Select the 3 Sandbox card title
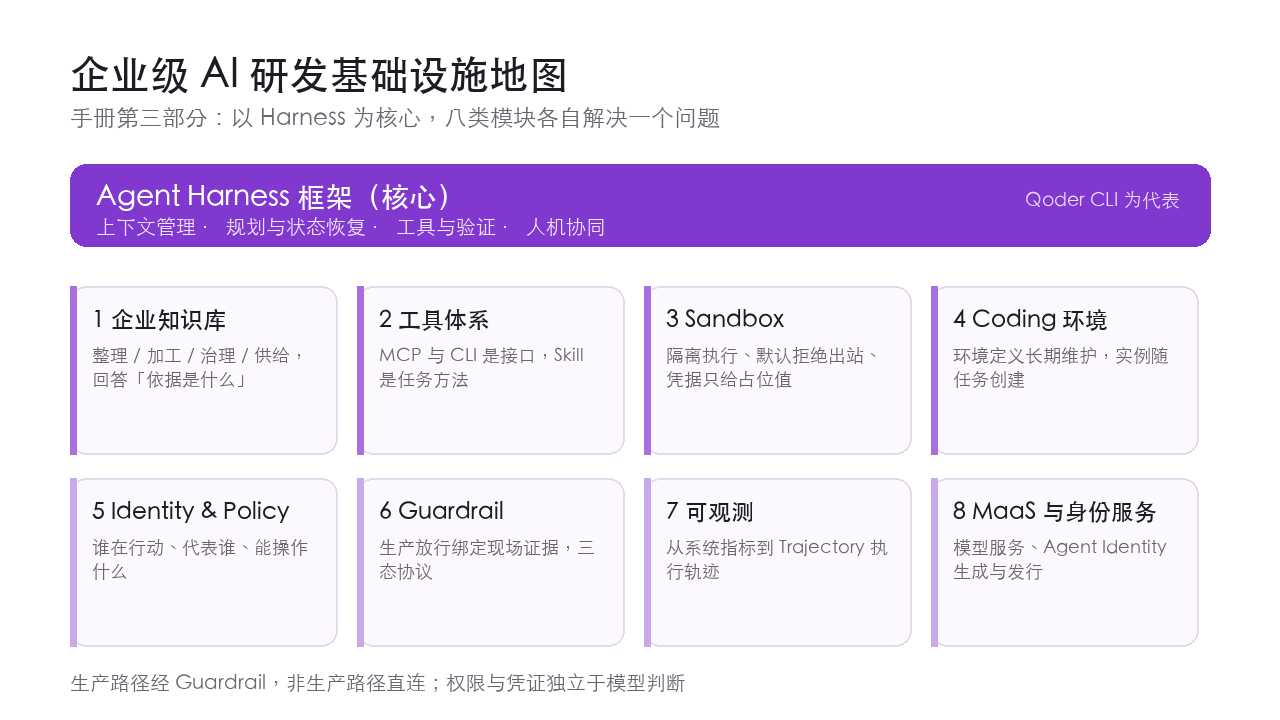Viewport: 1280px width, 720px height. [725, 319]
